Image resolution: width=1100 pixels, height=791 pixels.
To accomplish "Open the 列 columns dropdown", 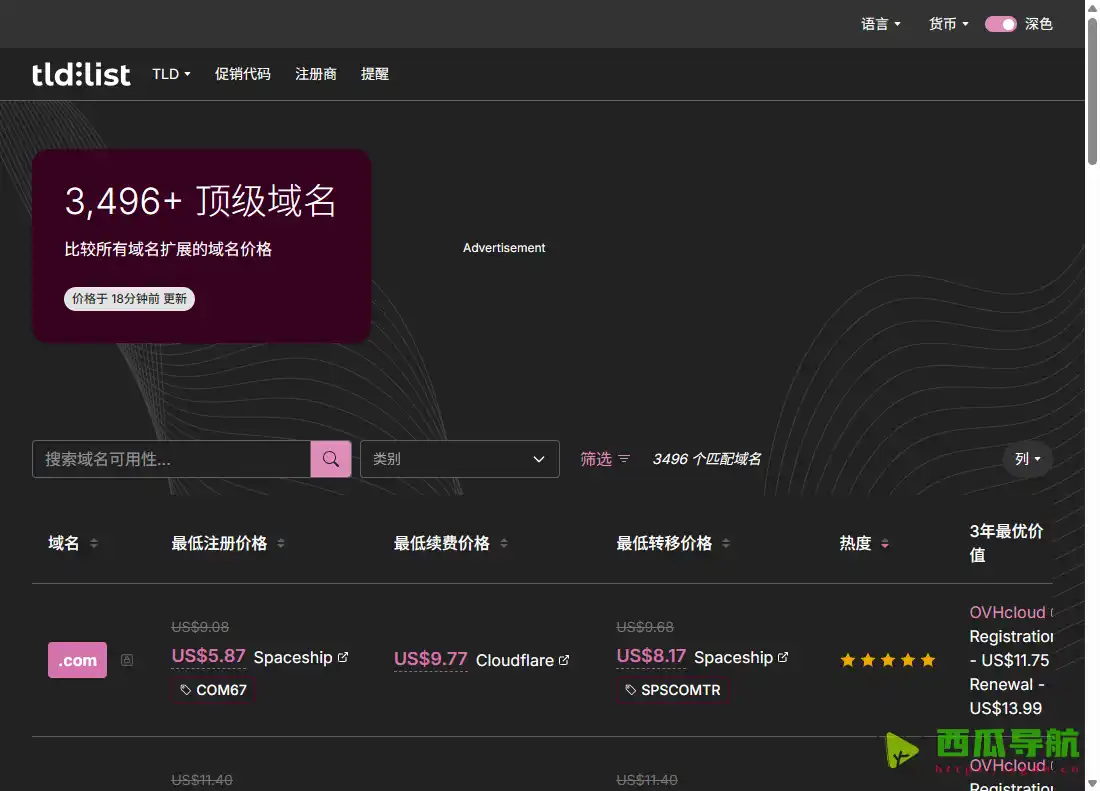I will coord(1028,459).
